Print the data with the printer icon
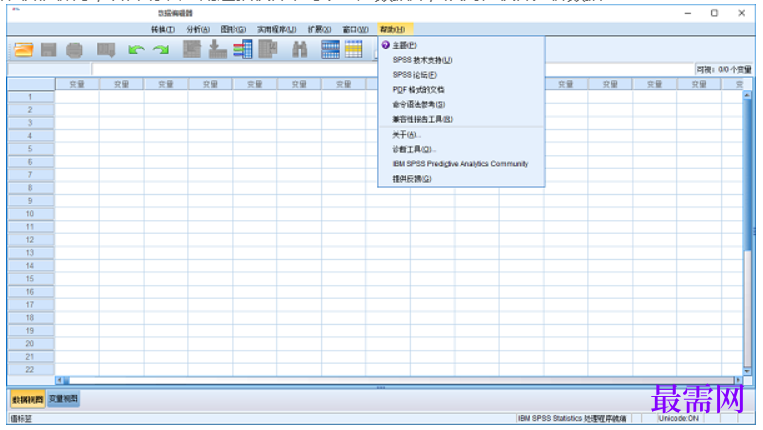763x430 pixels. pyautogui.click(x=74, y=50)
